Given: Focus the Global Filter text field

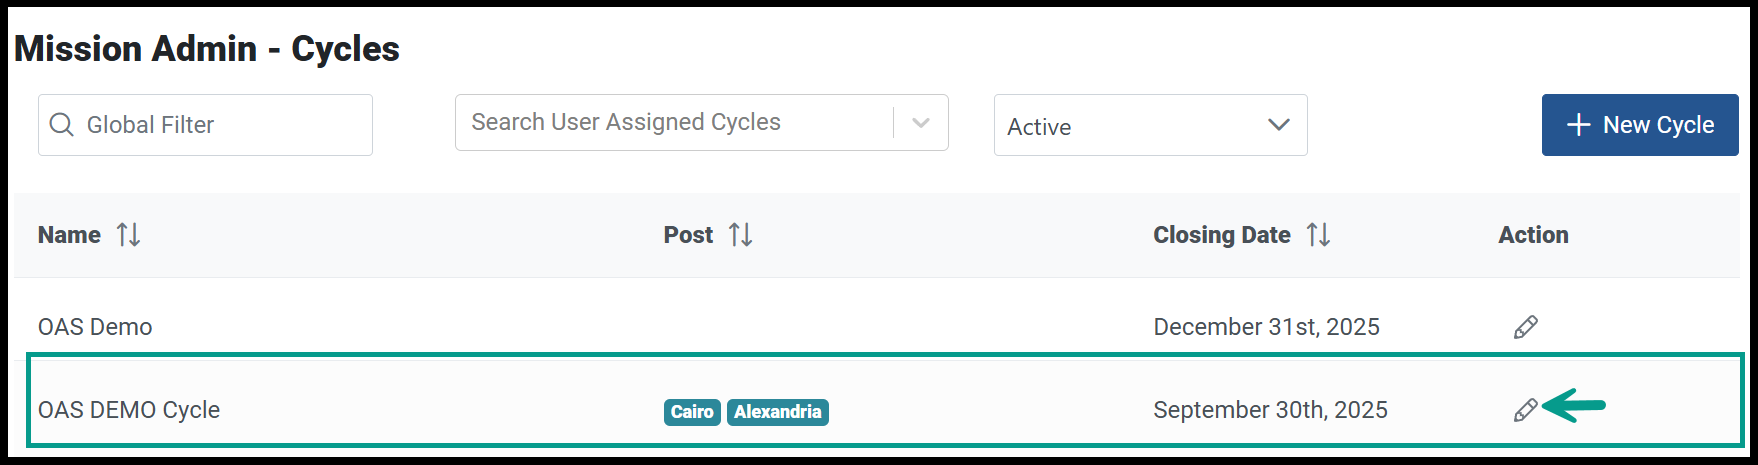Looking at the screenshot, I should [x=205, y=125].
